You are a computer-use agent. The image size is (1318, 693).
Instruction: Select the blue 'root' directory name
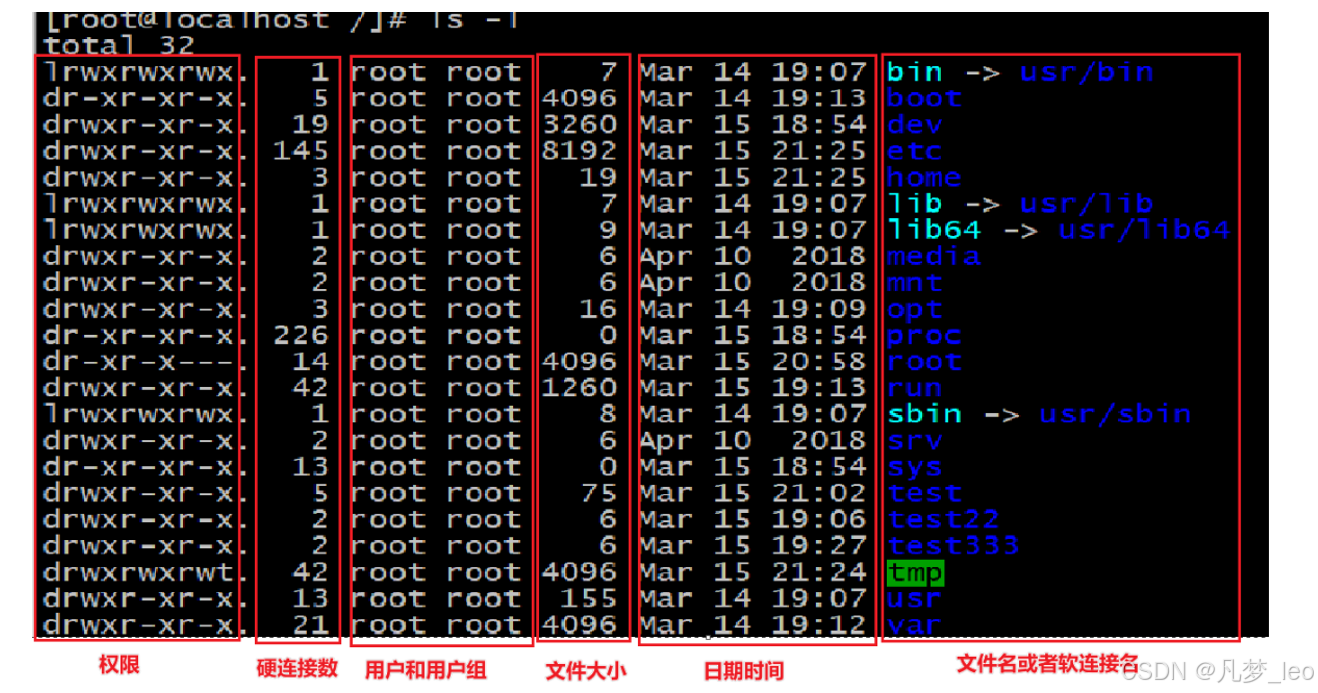(924, 361)
